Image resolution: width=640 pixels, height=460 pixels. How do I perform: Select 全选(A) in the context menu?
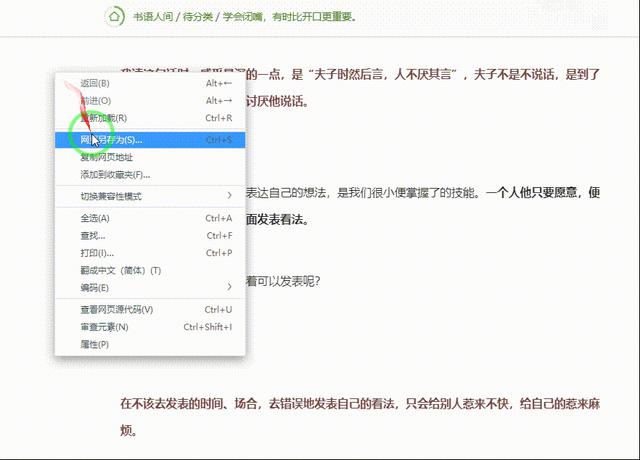[150, 218]
